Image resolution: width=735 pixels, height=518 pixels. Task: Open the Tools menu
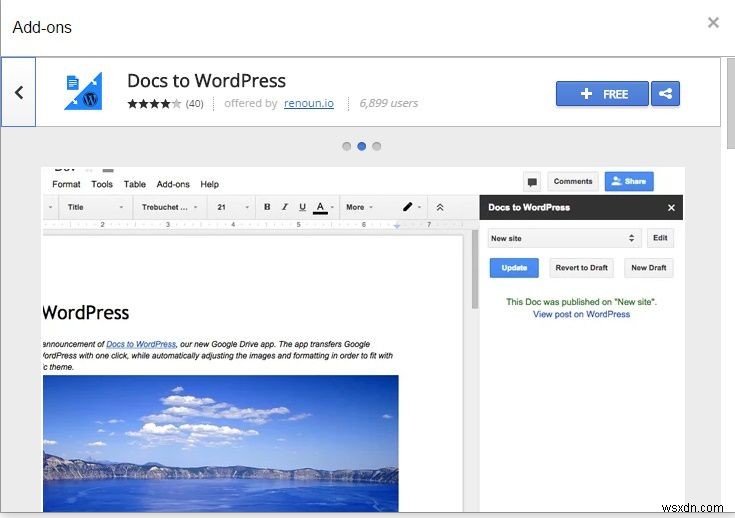tap(102, 184)
